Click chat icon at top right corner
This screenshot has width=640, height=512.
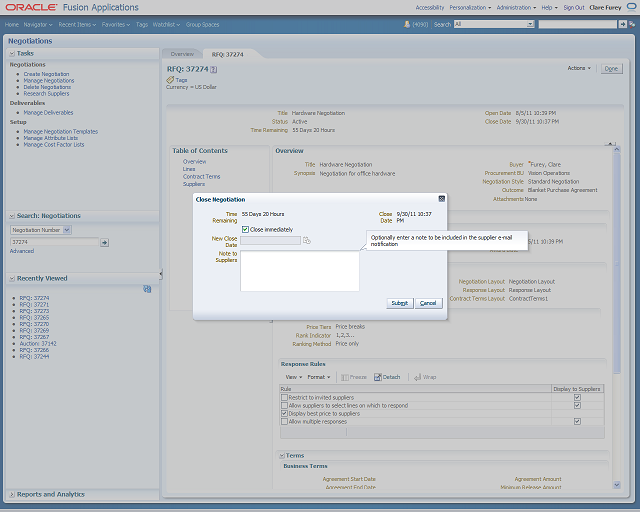[x=631, y=7]
